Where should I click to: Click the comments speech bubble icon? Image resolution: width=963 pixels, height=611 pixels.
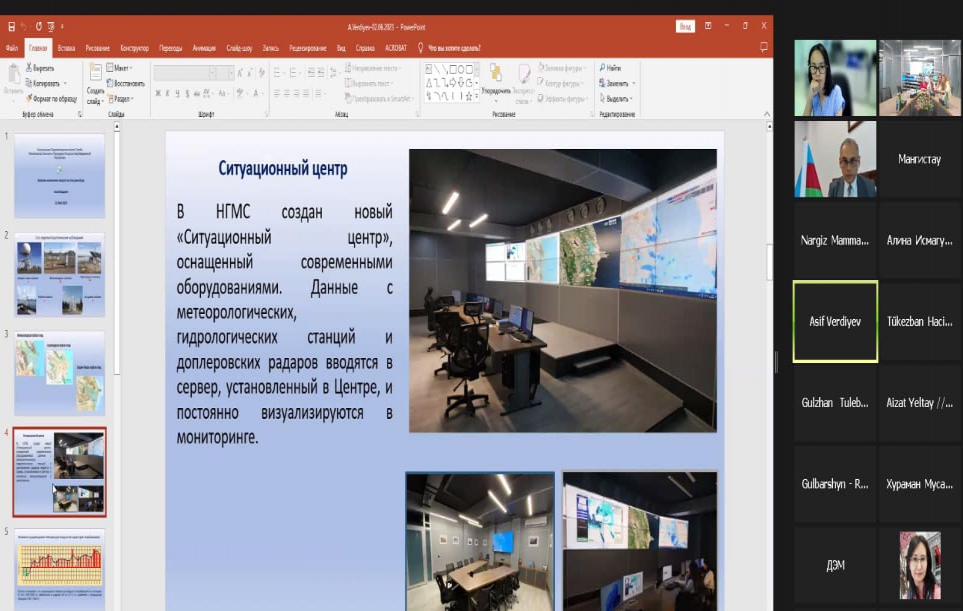(x=764, y=47)
